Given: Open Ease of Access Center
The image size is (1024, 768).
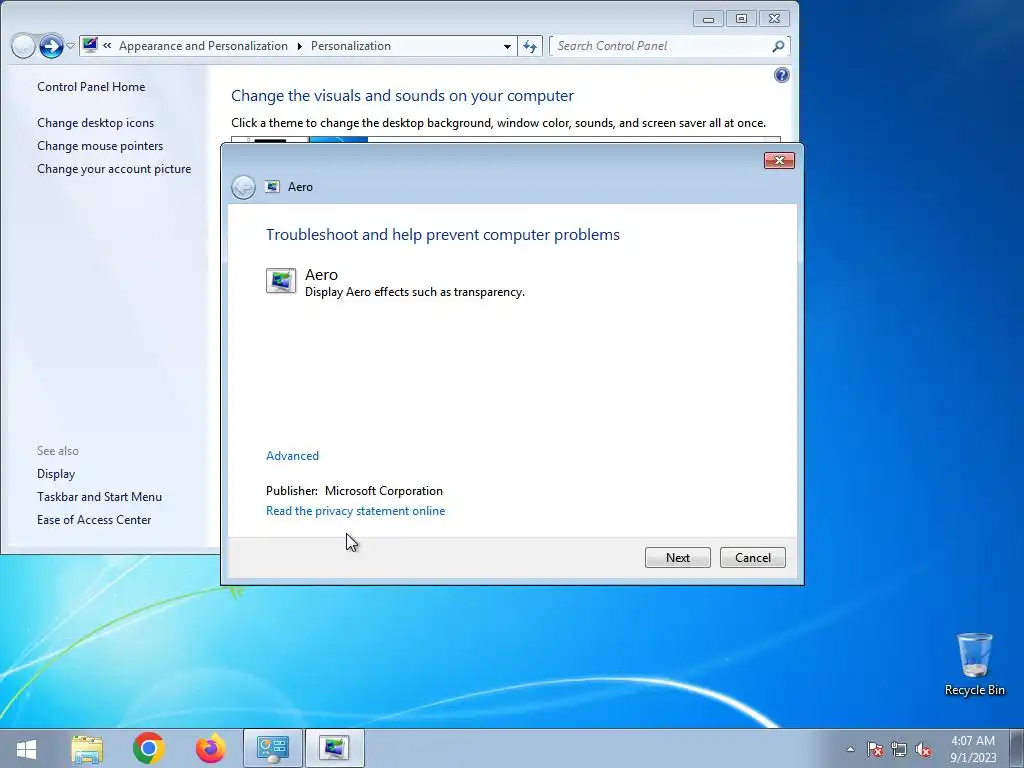Looking at the screenshot, I should (94, 520).
